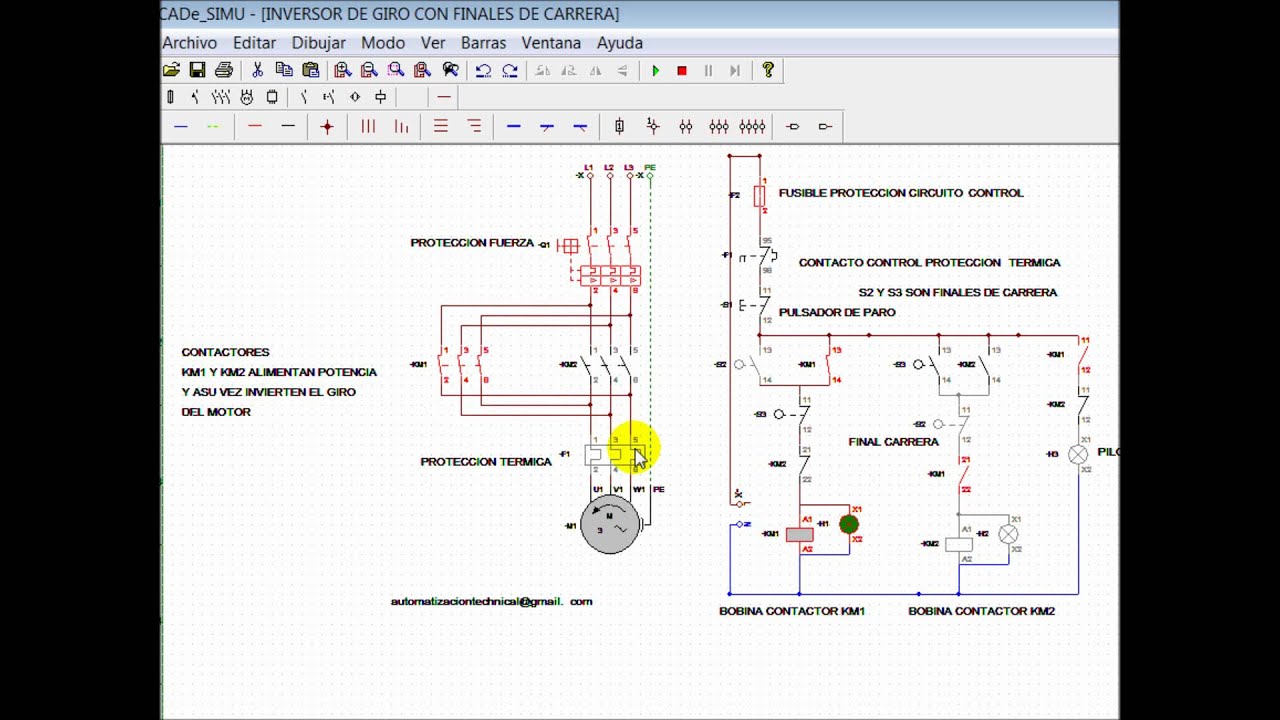Open the Ver menu
This screenshot has height=720, width=1280.
click(x=433, y=43)
